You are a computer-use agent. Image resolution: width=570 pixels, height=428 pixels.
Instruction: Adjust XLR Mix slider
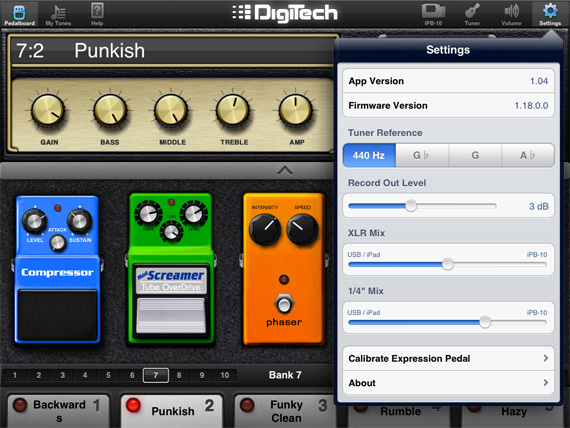448,264
